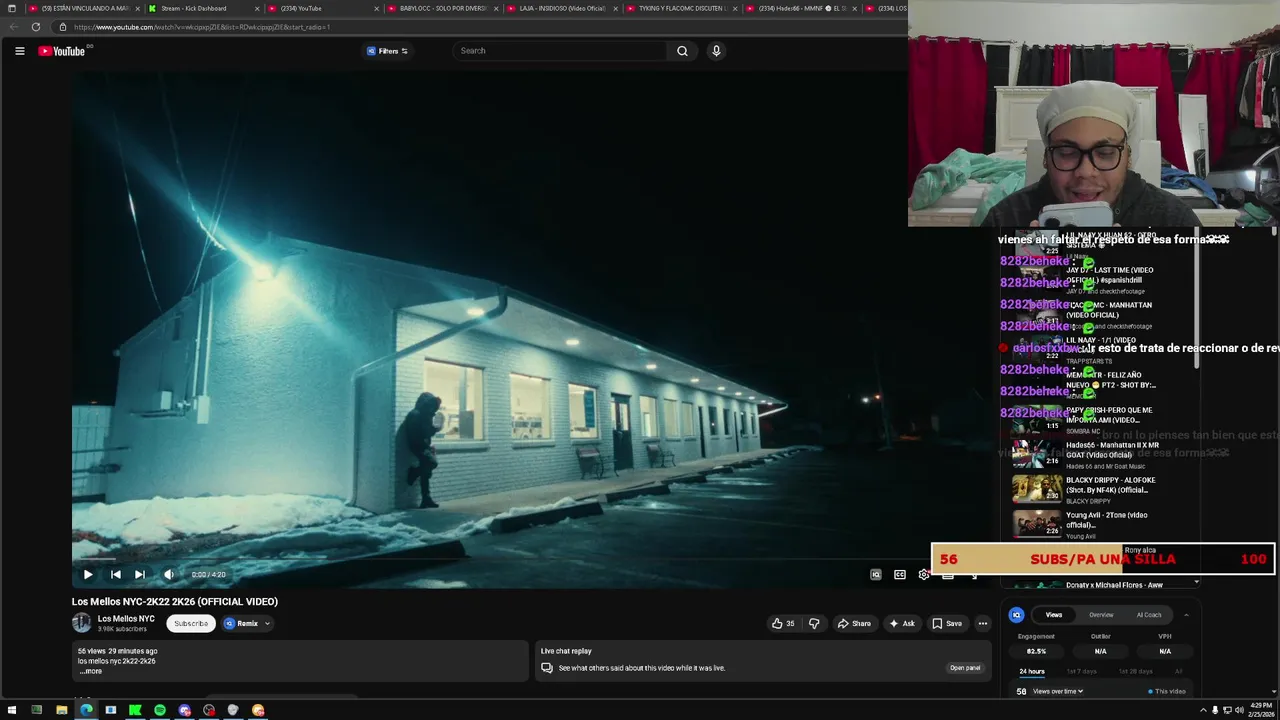Click the search magnifier button
Image resolution: width=1280 pixels, height=720 pixels.
click(682, 51)
